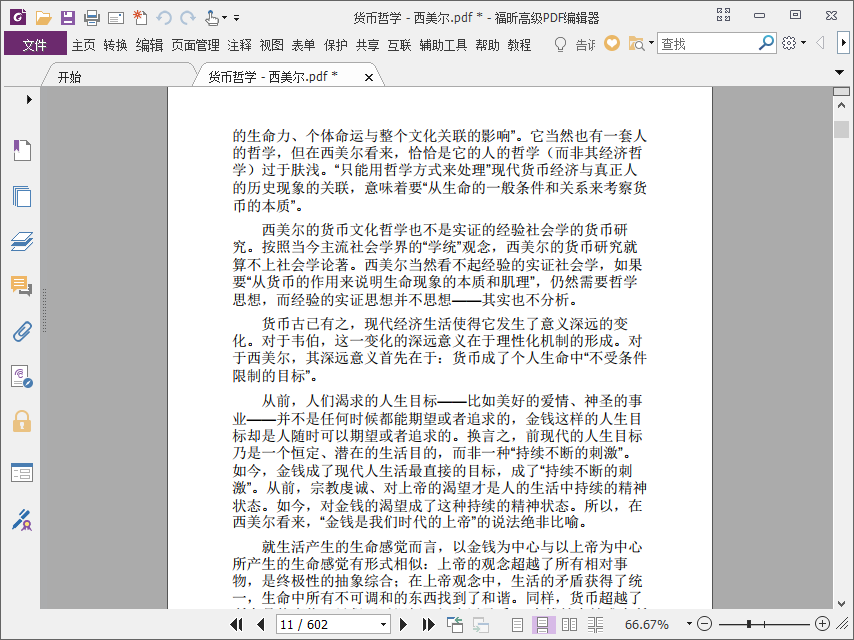Zoom out with the minus button
This screenshot has height=640, width=854.
[704, 624]
